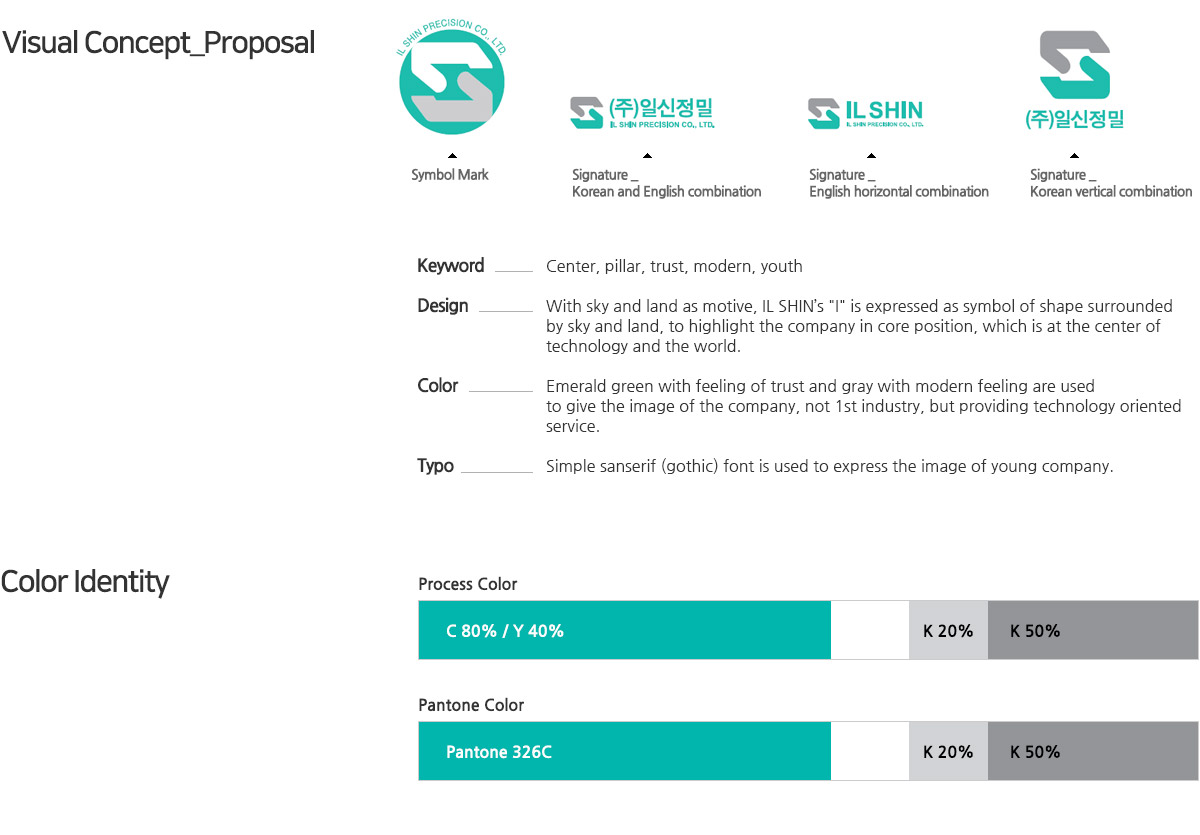Click the Typo label
This screenshot has height=835, width=1200.
(436, 466)
